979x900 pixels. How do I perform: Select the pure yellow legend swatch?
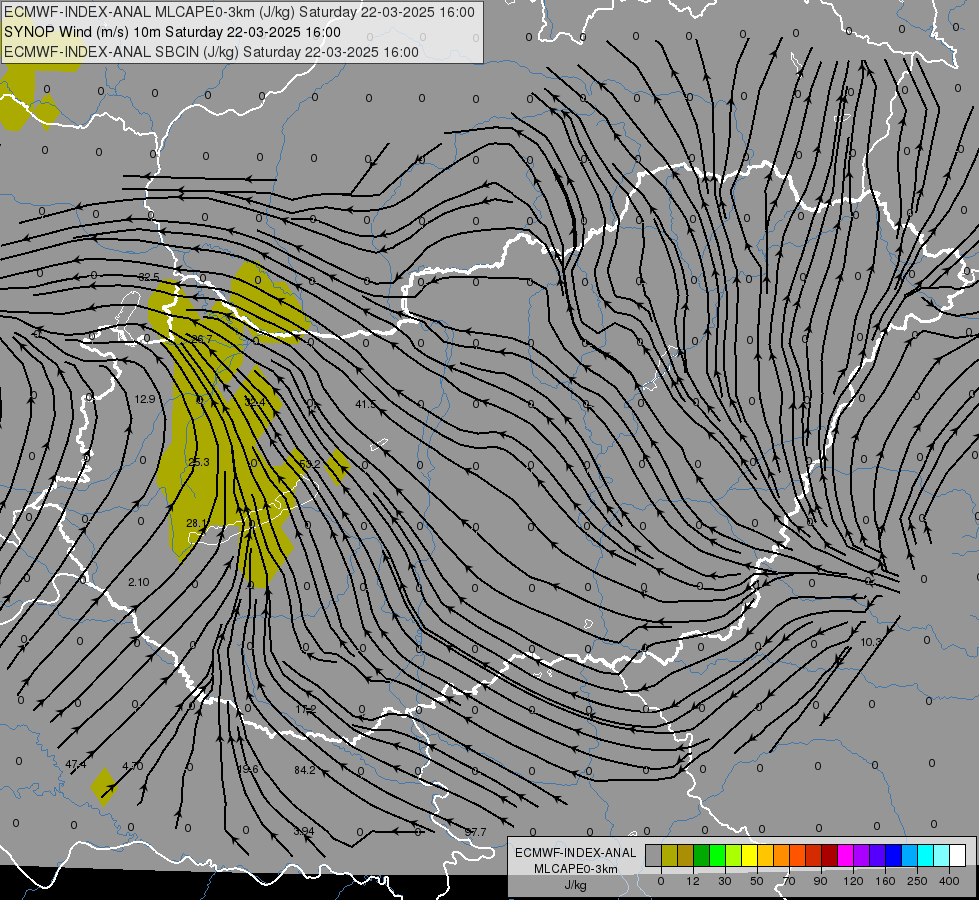click(x=749, y=855)
